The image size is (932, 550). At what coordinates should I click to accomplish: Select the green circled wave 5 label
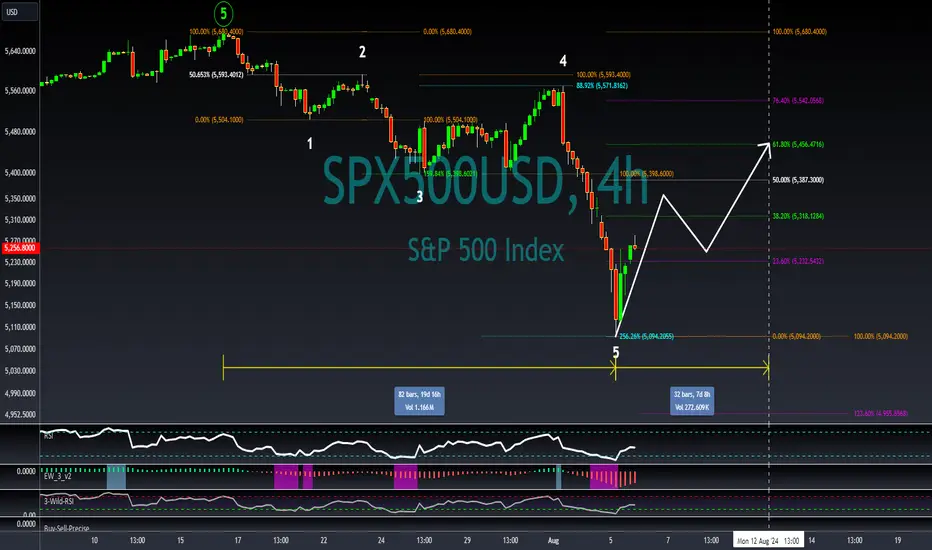coord(223,13)
